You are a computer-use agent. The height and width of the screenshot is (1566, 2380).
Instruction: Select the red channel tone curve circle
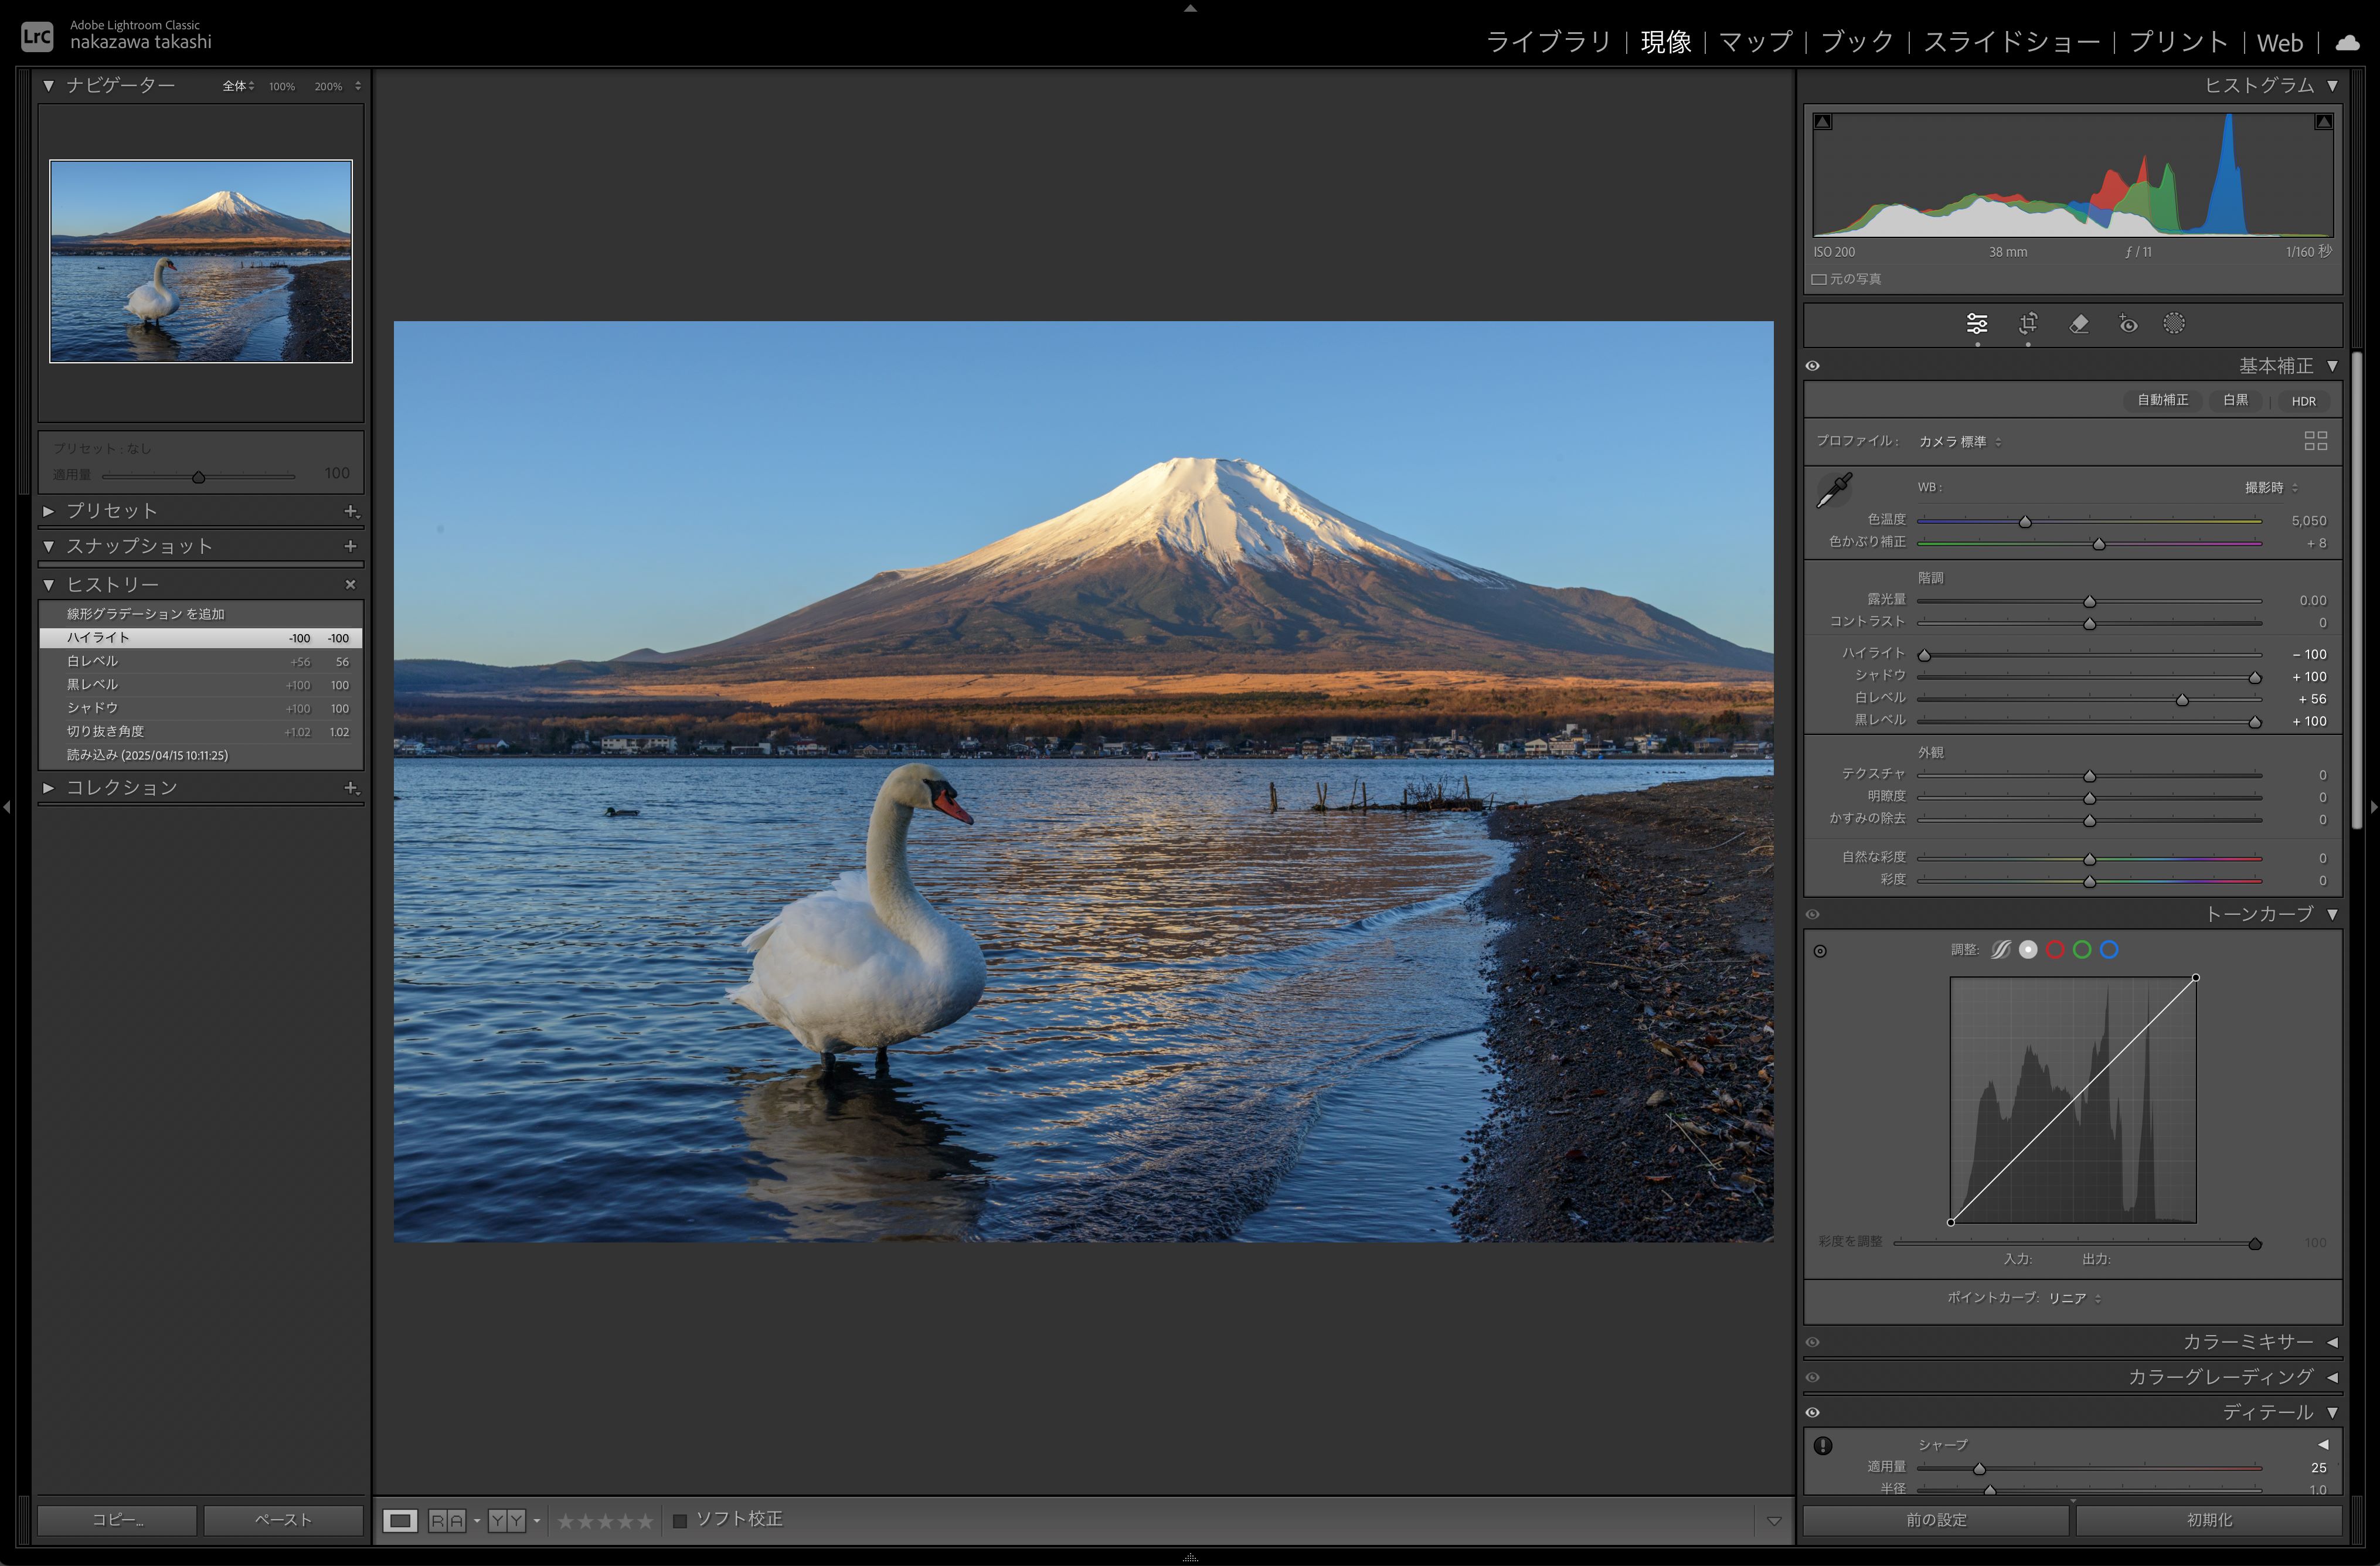(x=2055, y=950)
